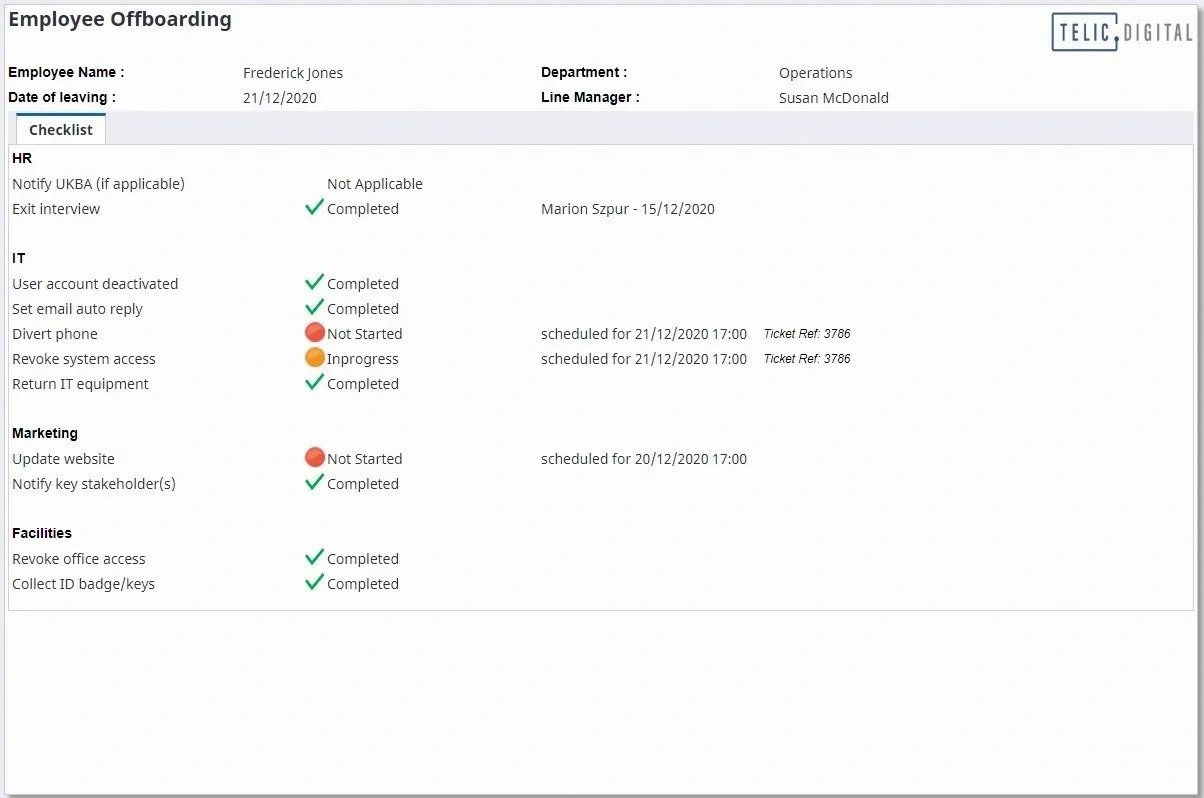The width and height of the screenshot is (1204, 798).
Task: Click Ticket Ref 3786 on Revoke system access row
Action: (806, 359)
